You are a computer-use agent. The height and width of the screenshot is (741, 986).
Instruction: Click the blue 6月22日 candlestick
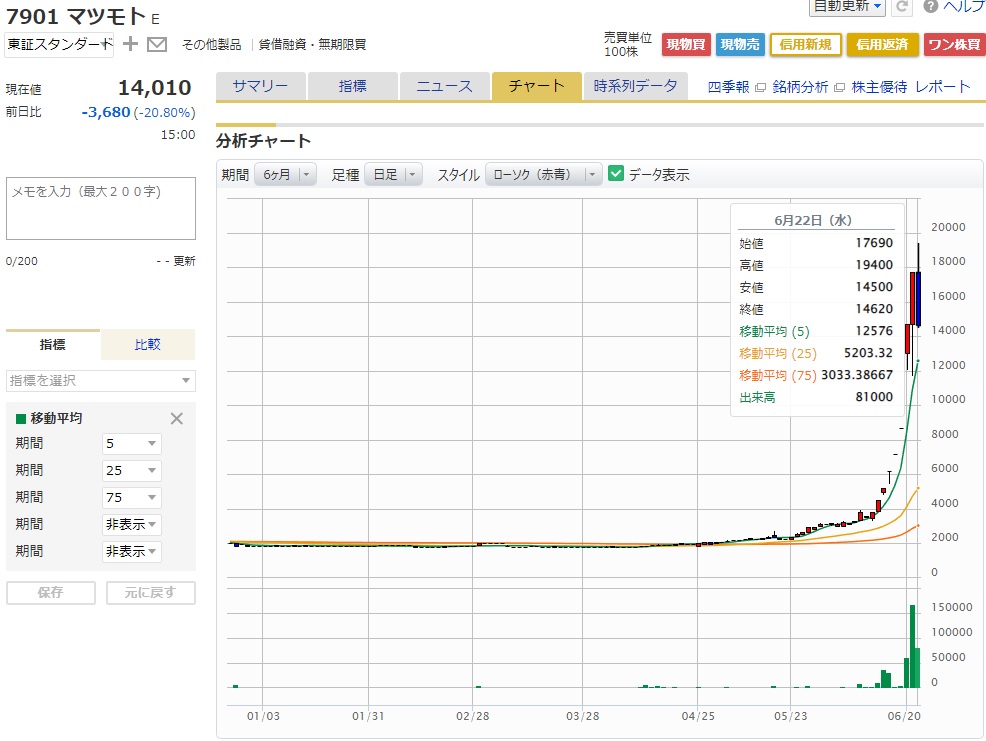point(919,299)
